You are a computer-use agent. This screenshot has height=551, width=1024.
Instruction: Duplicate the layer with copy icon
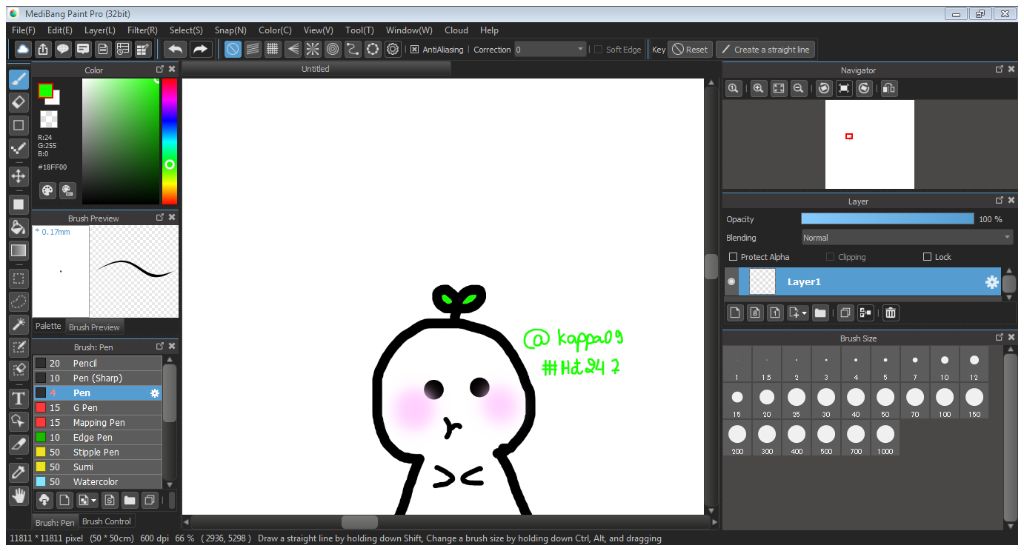(845, 313)
